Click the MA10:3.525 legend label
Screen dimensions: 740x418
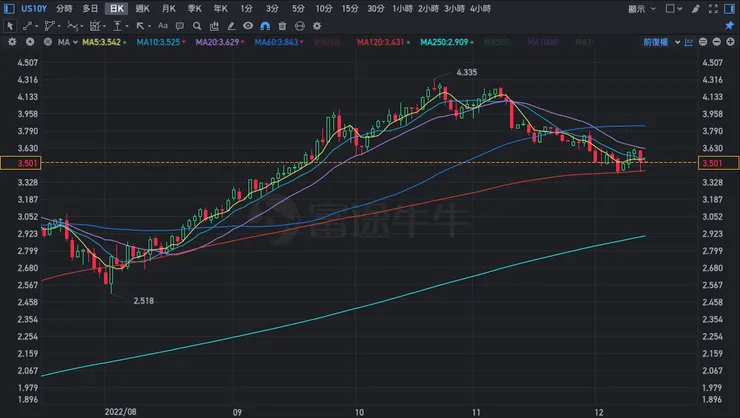[161, 42]
